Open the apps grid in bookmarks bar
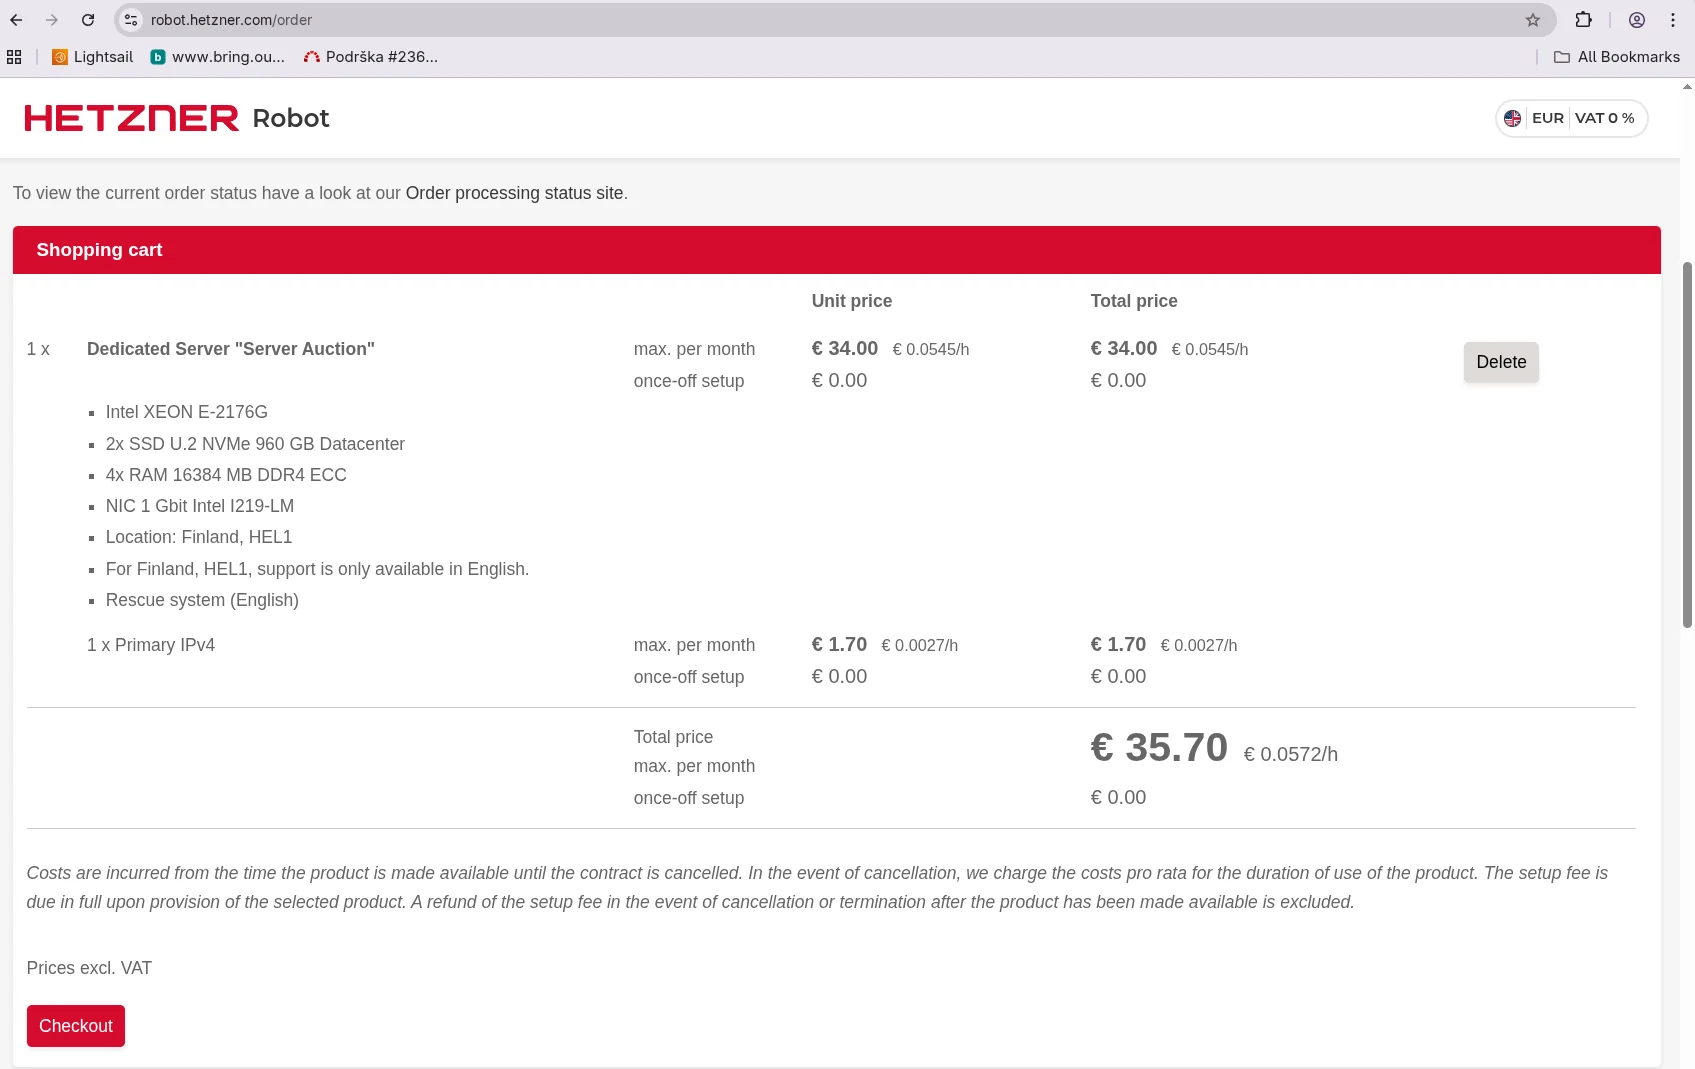Image resolution: width=1695 pixels, height=1069 pixels. point(14,57)
